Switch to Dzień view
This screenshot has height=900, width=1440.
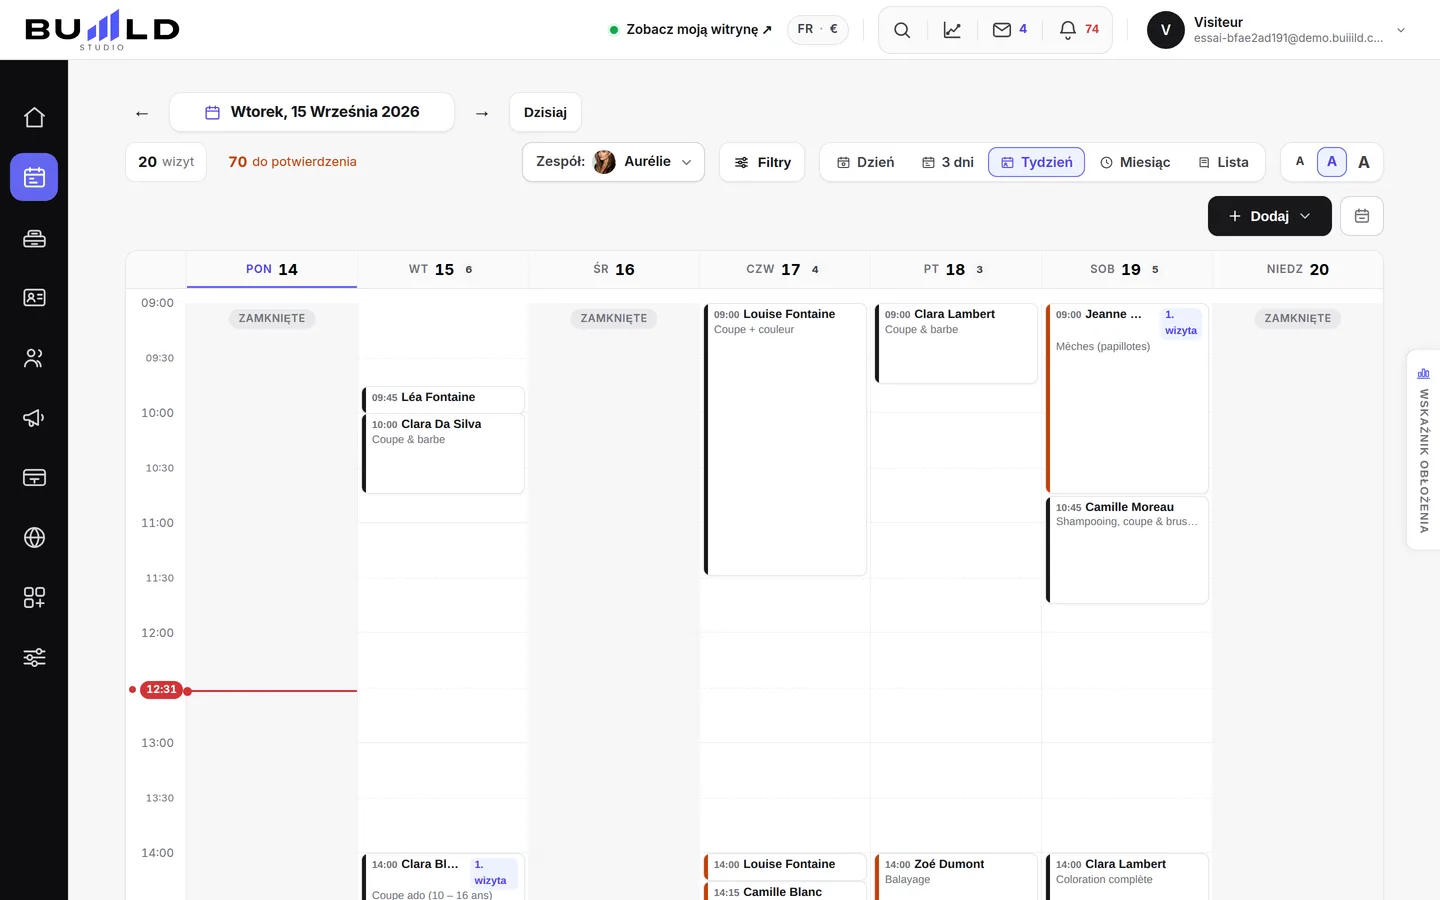click(866, 162)
